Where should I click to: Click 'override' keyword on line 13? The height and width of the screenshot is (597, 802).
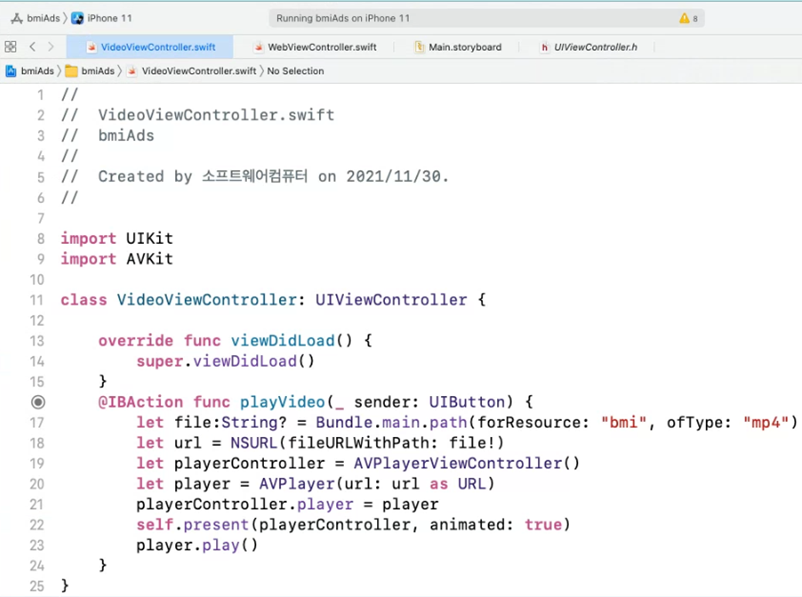click(x=136, y=341)
